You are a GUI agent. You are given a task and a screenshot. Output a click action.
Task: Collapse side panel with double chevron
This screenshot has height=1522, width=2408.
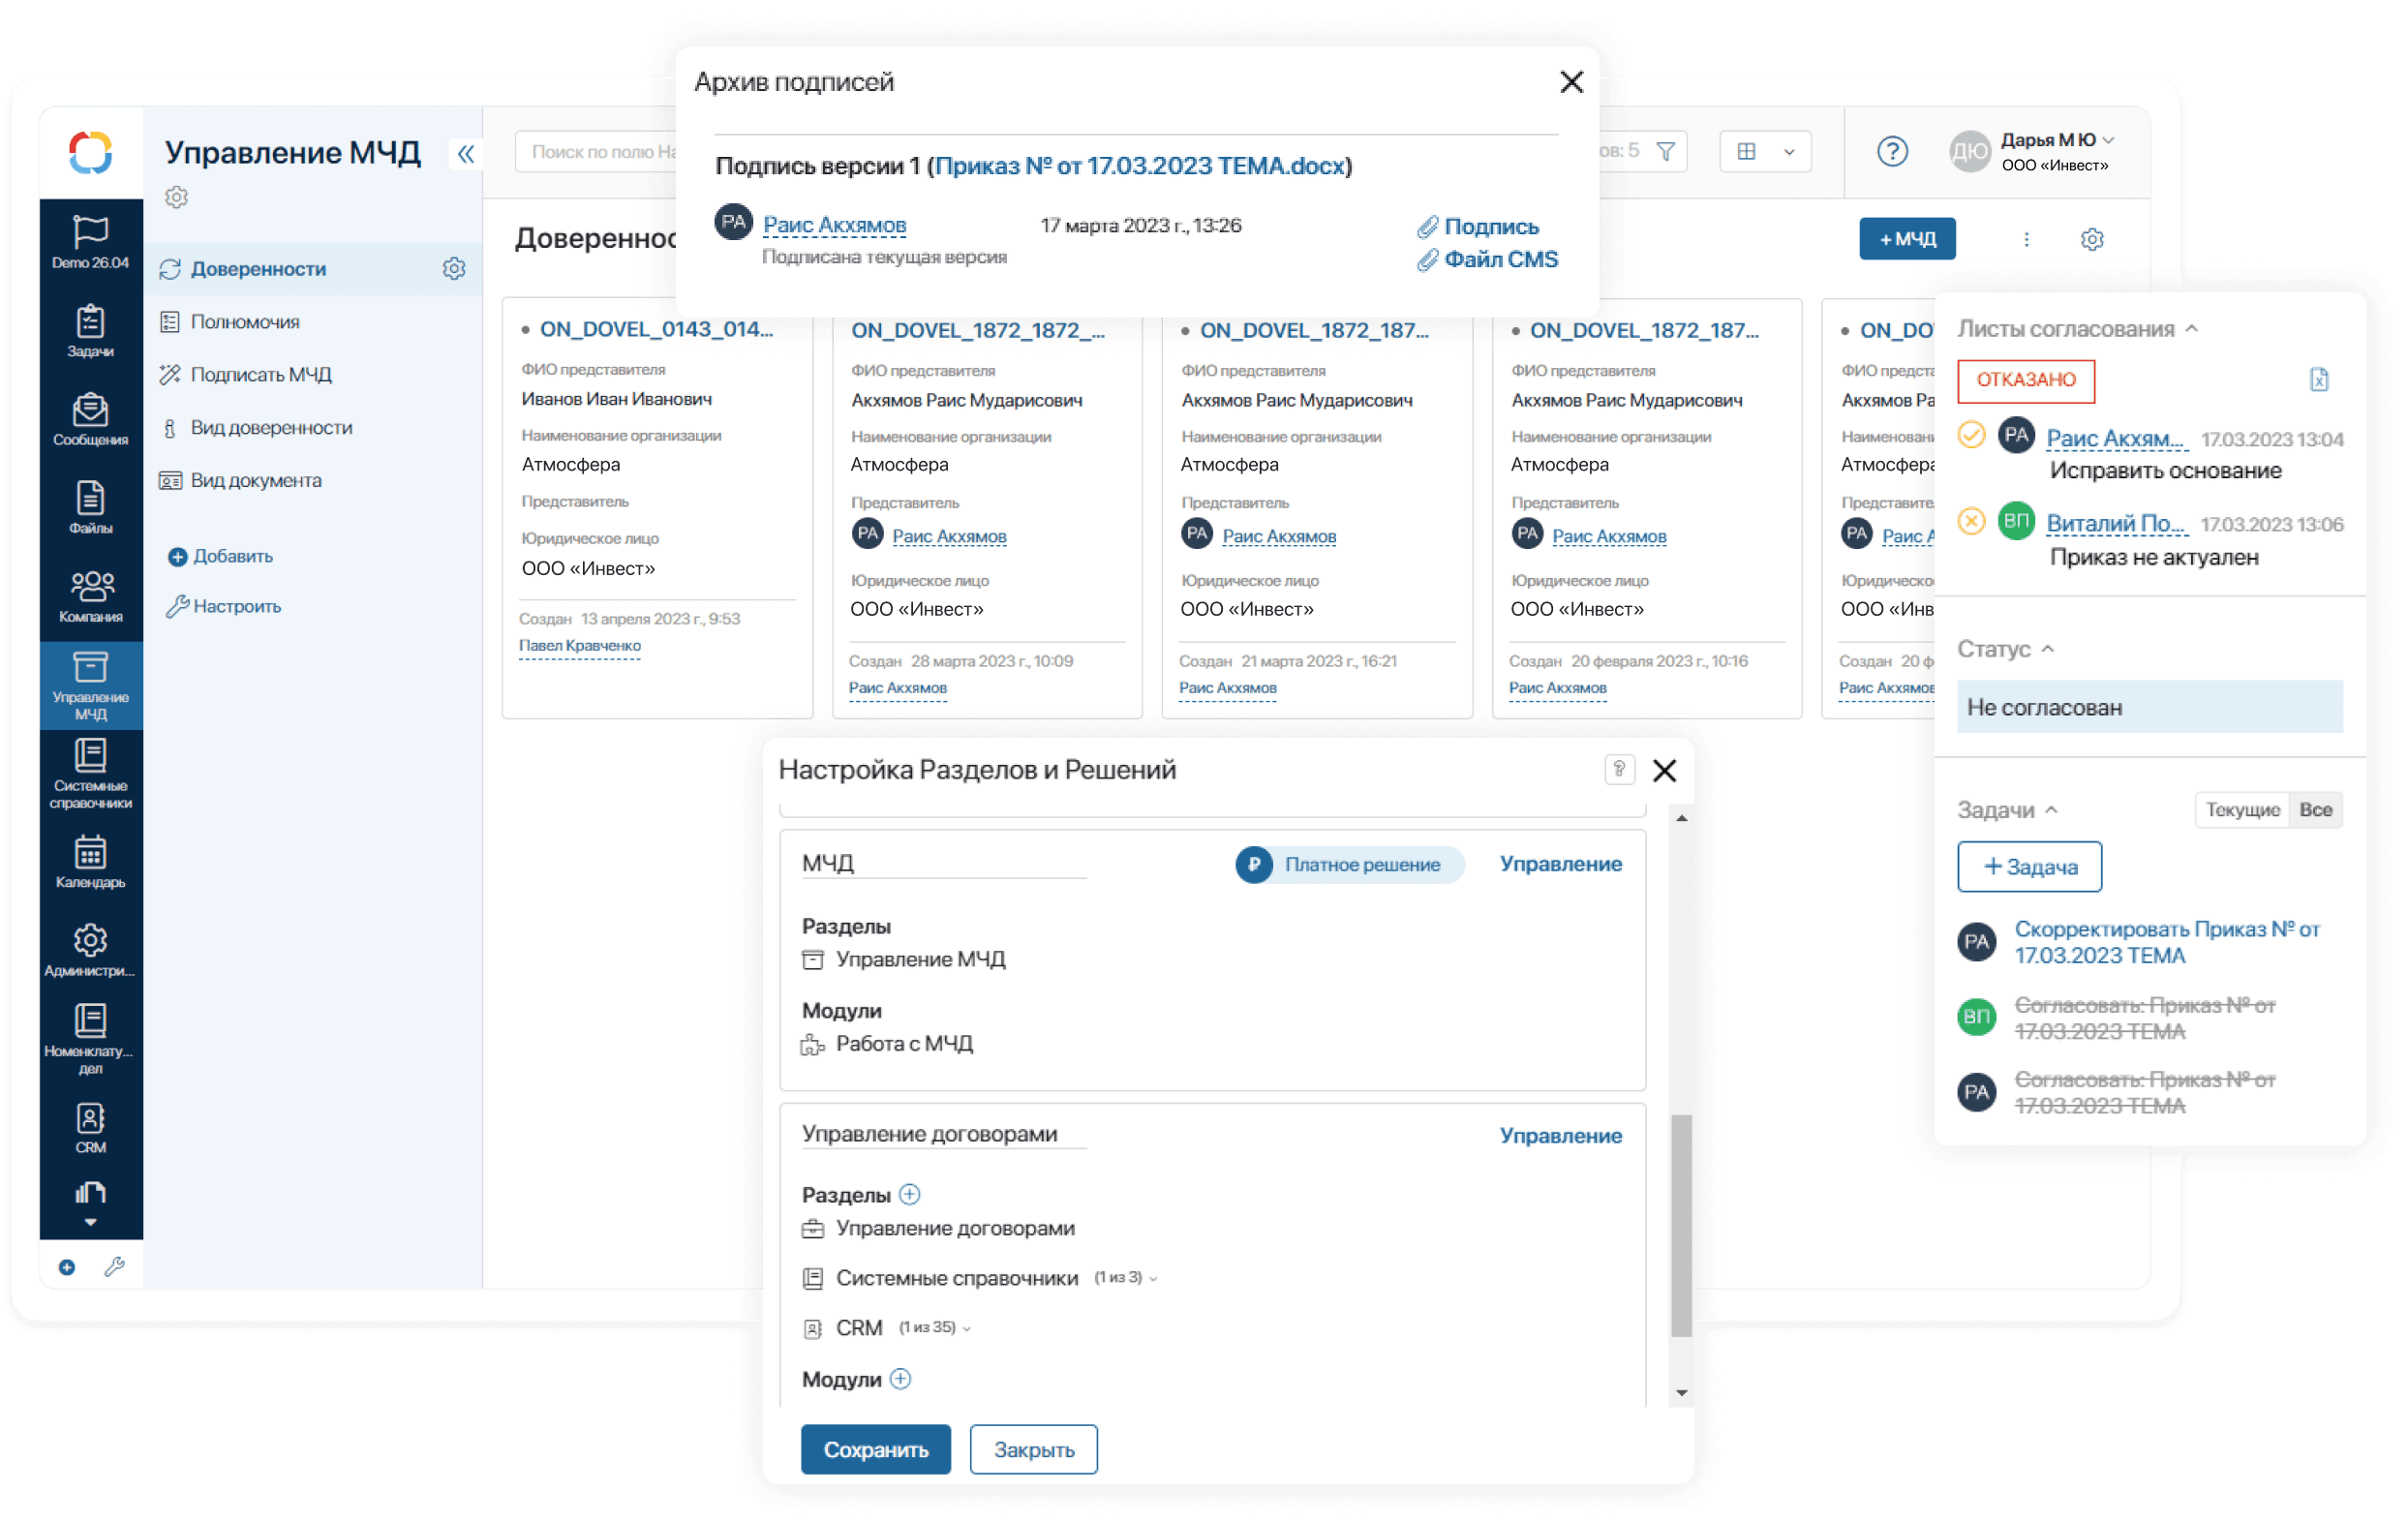coord(466,154)
